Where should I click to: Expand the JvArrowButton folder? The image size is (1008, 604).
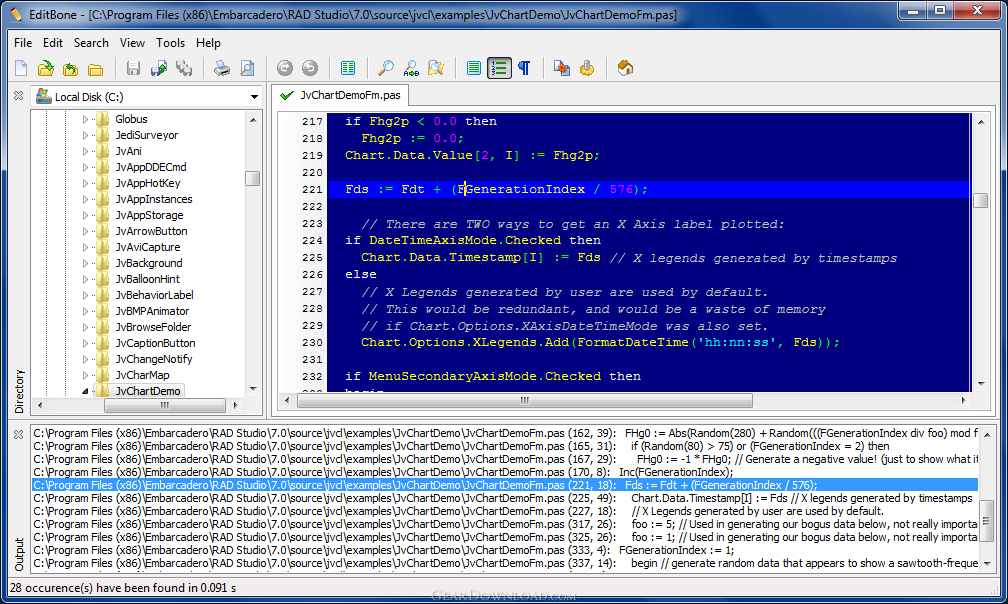point(85,231)
